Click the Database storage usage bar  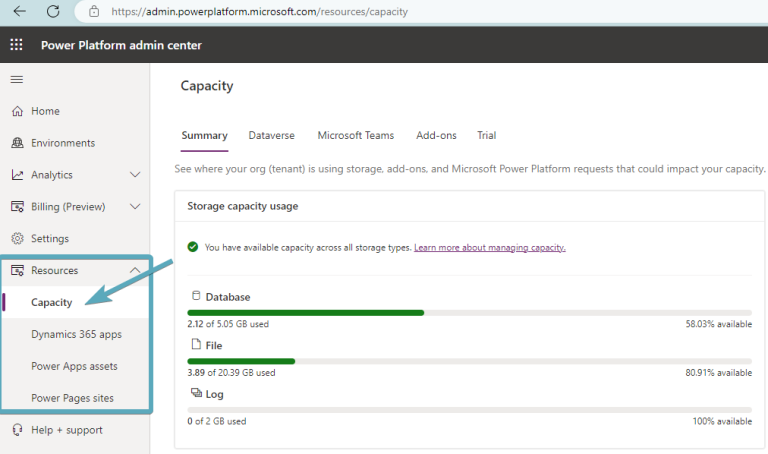(x=469, y=312)
